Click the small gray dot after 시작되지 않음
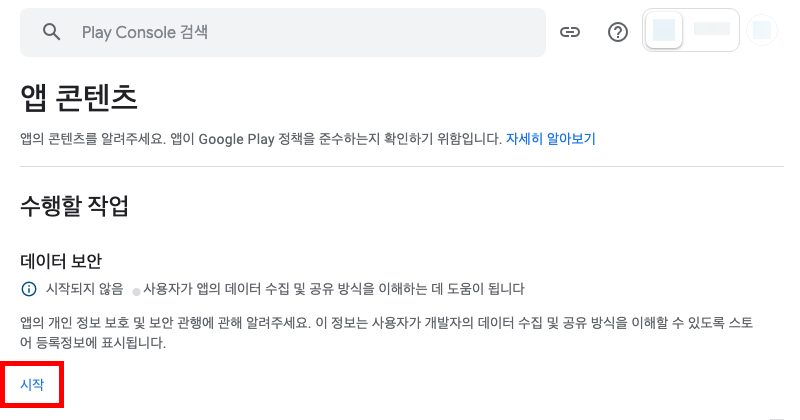800x420 pixels. (136, 291)
